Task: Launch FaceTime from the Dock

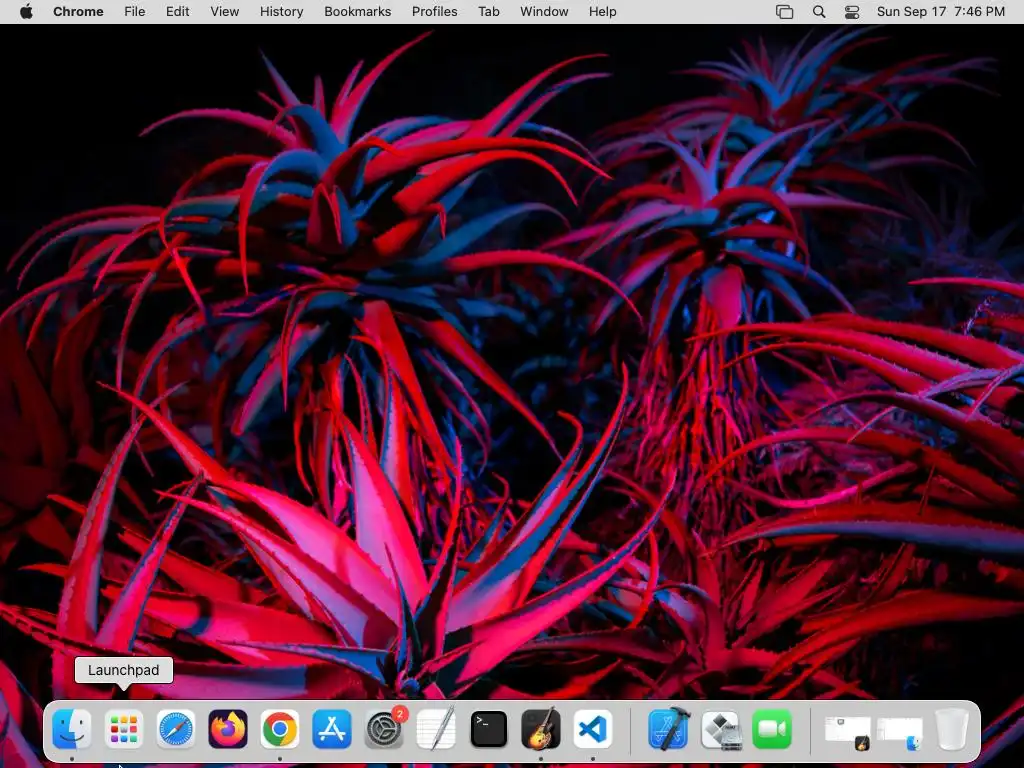Action: point(772,729)
